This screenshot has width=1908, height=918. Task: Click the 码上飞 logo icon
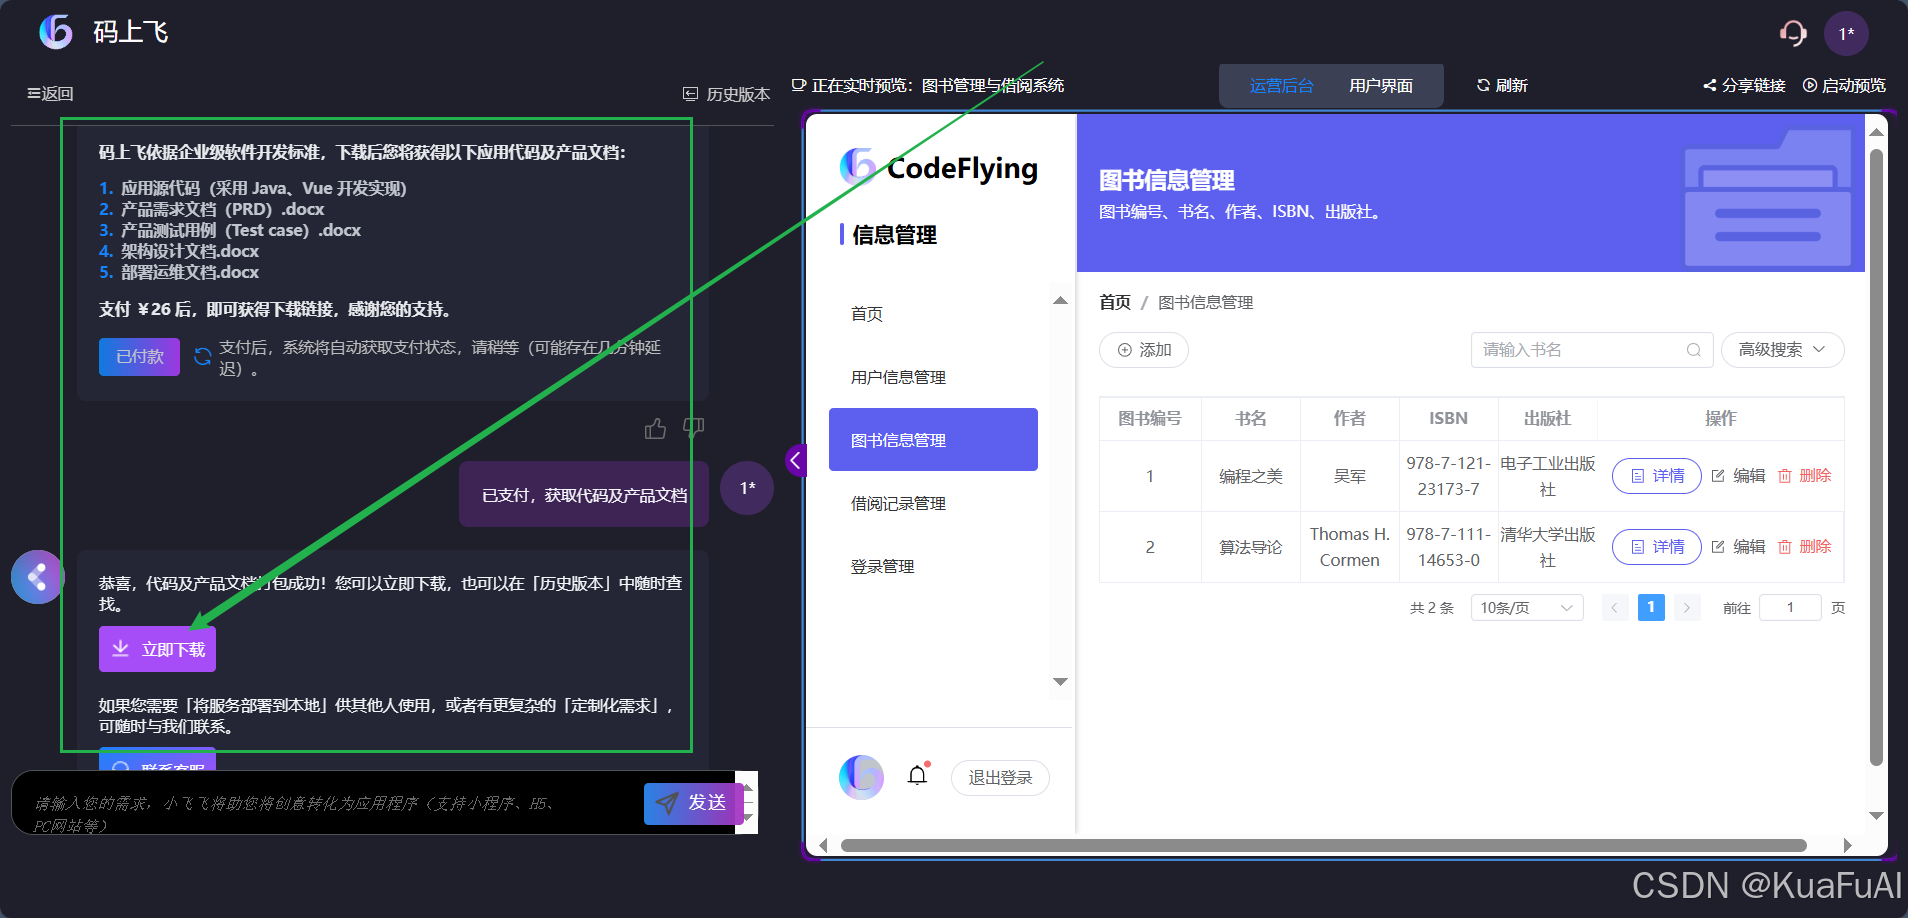click(56, 32)
